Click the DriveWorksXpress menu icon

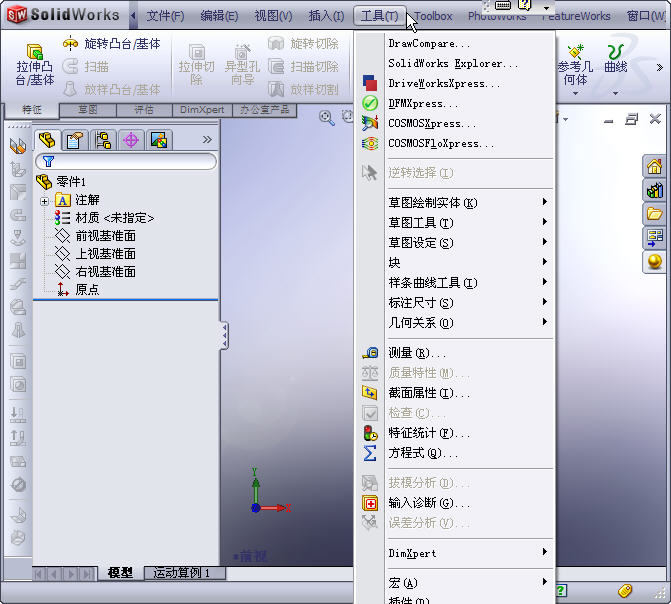(x=370, y=83)
